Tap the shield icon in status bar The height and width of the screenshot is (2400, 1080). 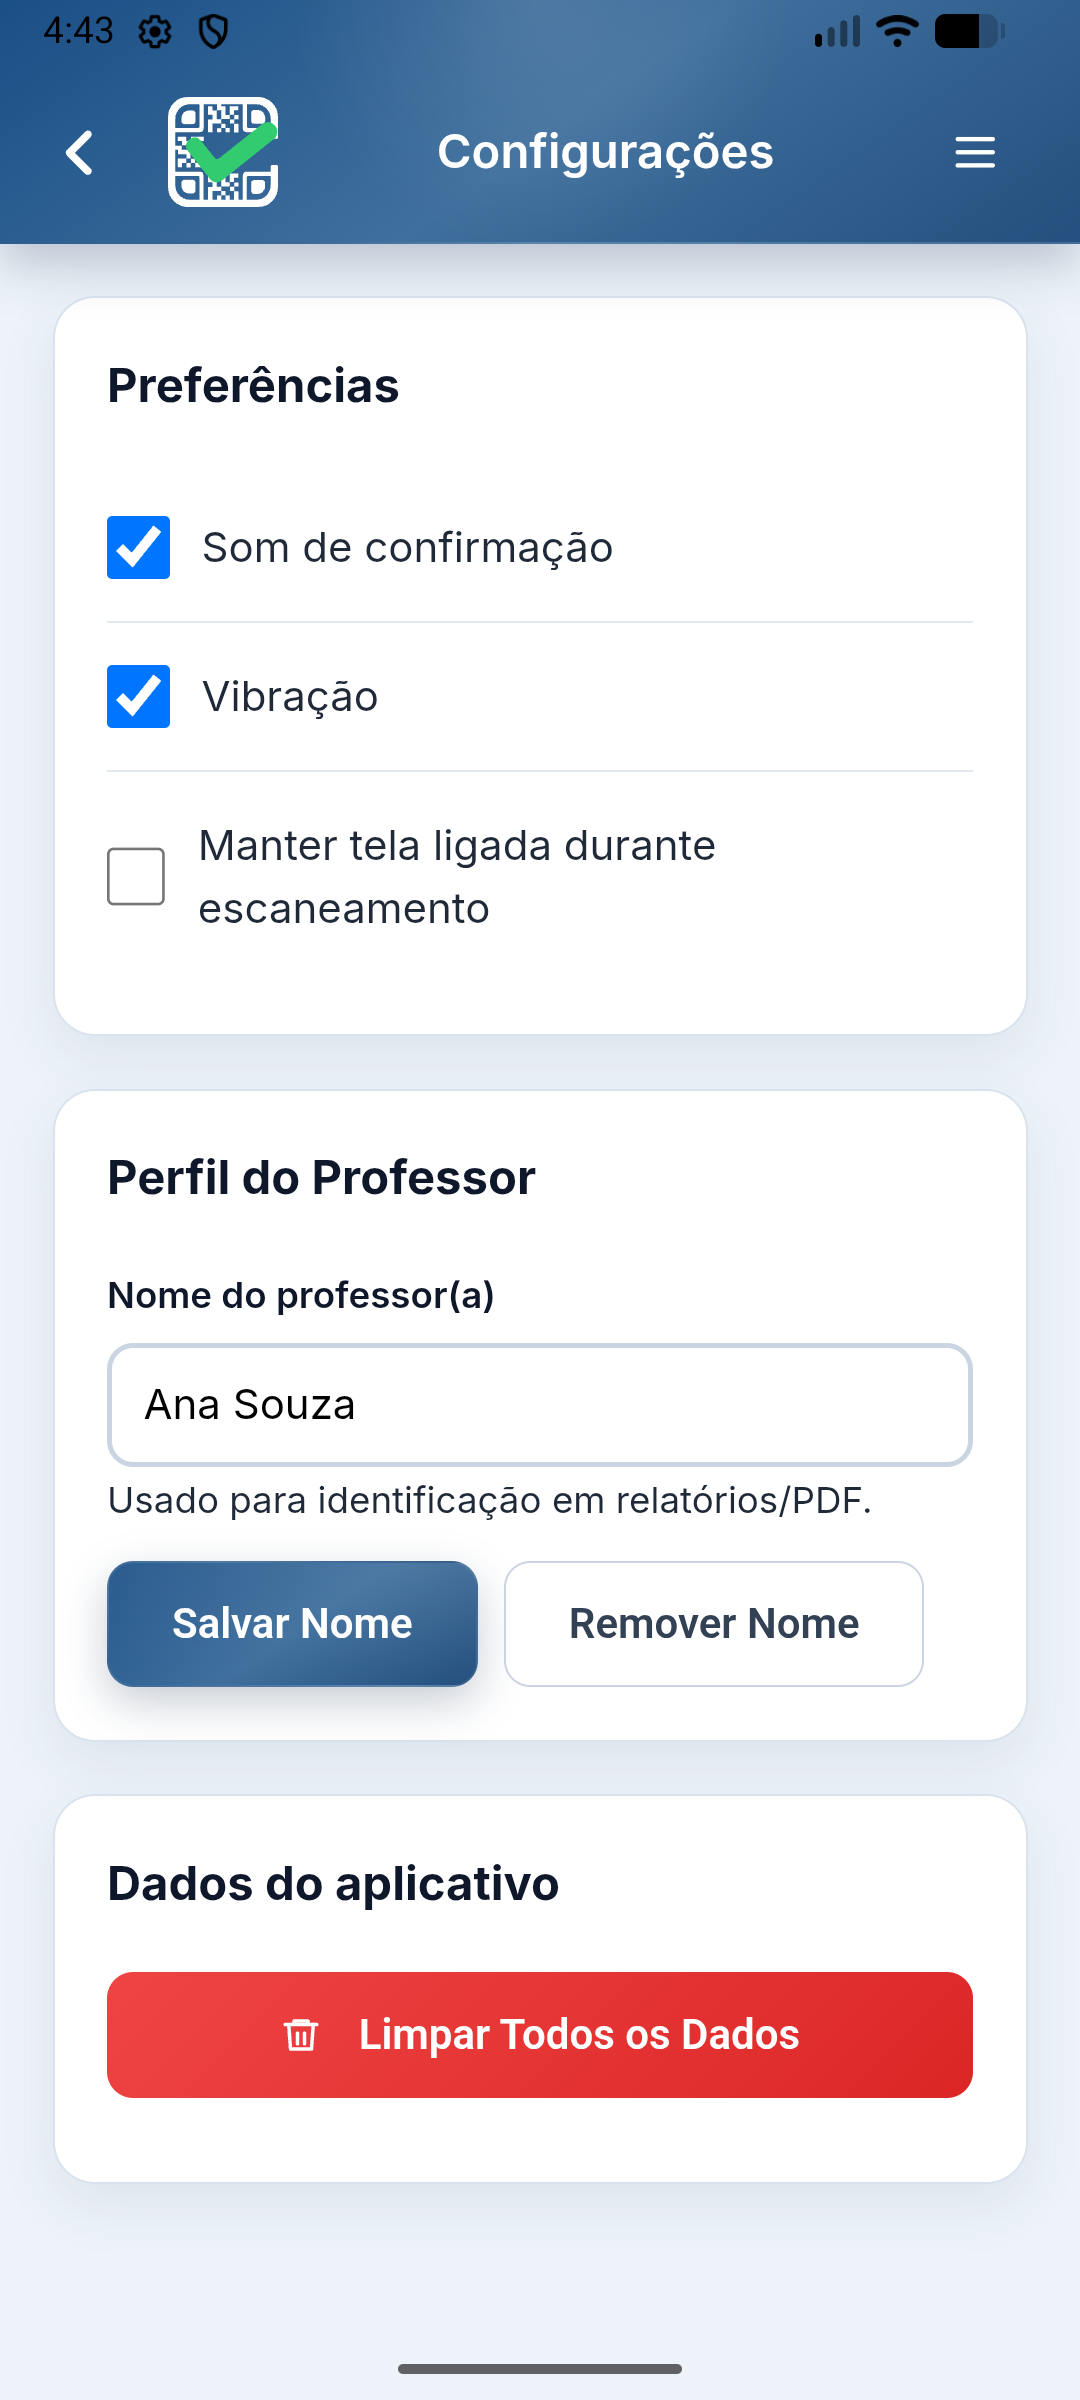[x=213, y=33]
